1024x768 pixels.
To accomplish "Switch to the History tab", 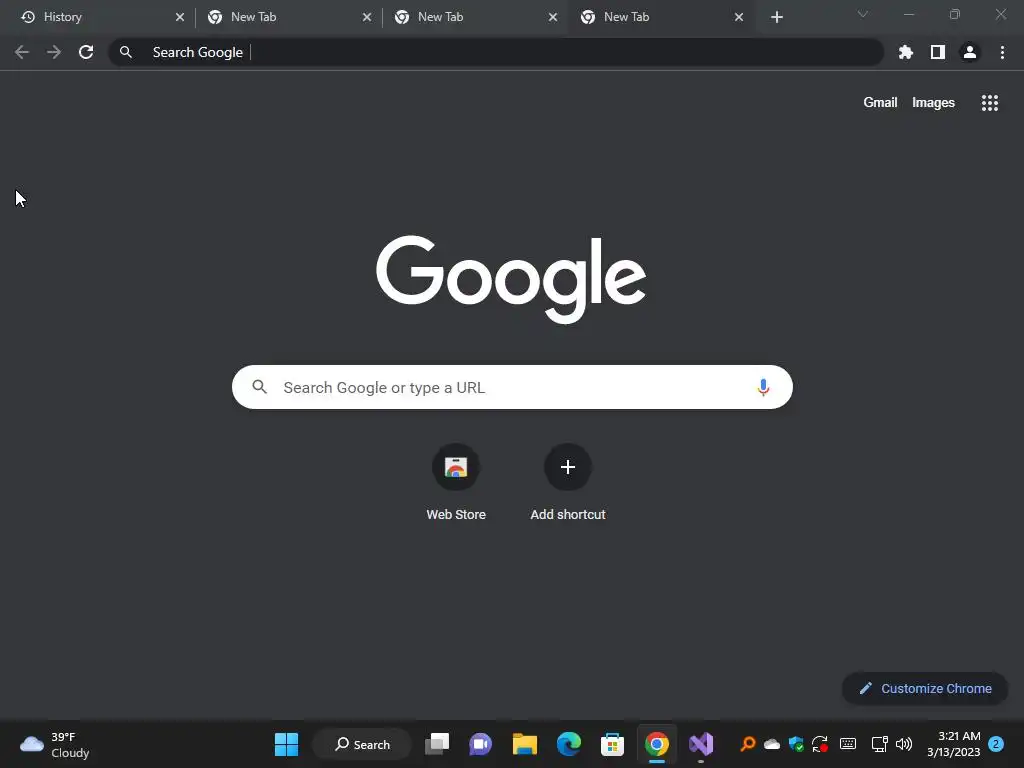I will pos(98,17).
